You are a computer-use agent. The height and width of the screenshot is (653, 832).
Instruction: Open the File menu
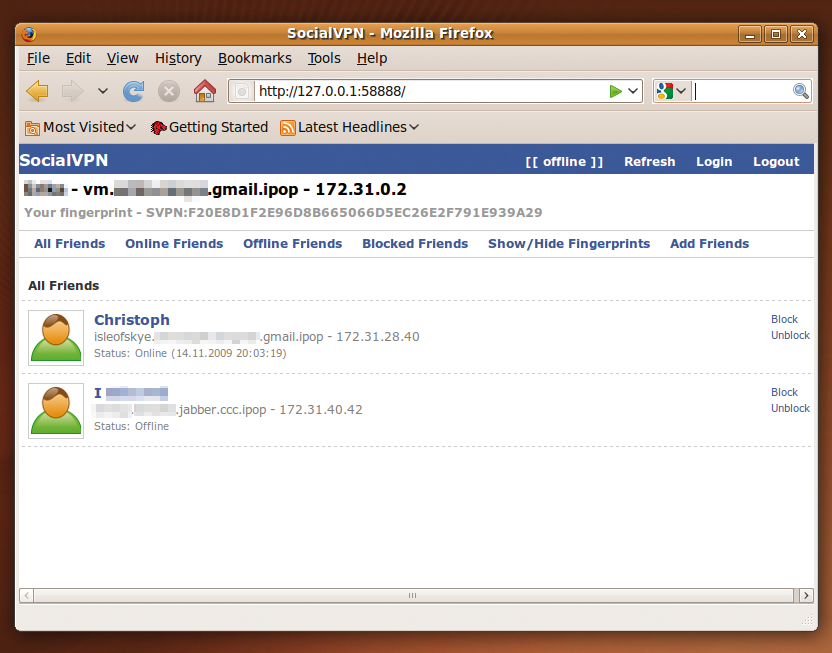click(x=38, y=58)
